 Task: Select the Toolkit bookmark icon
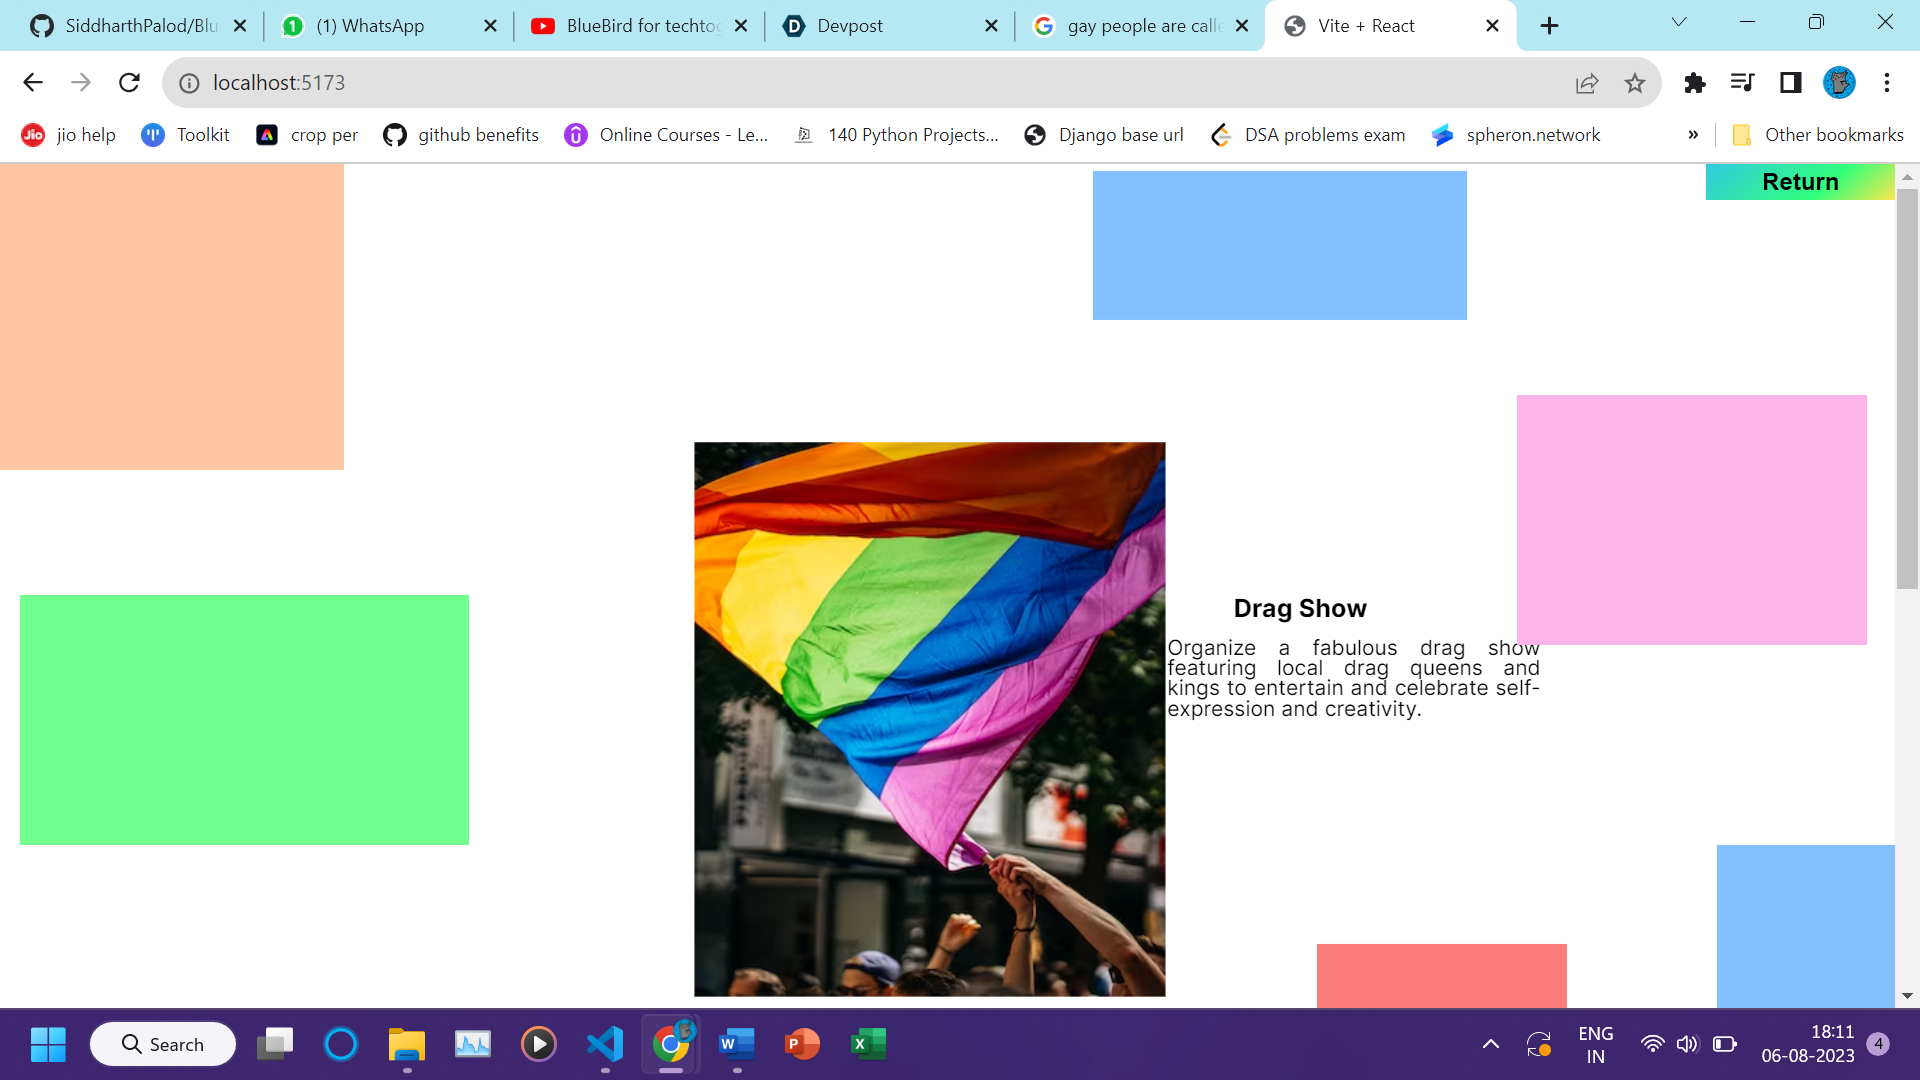click(x=153, y=134)
